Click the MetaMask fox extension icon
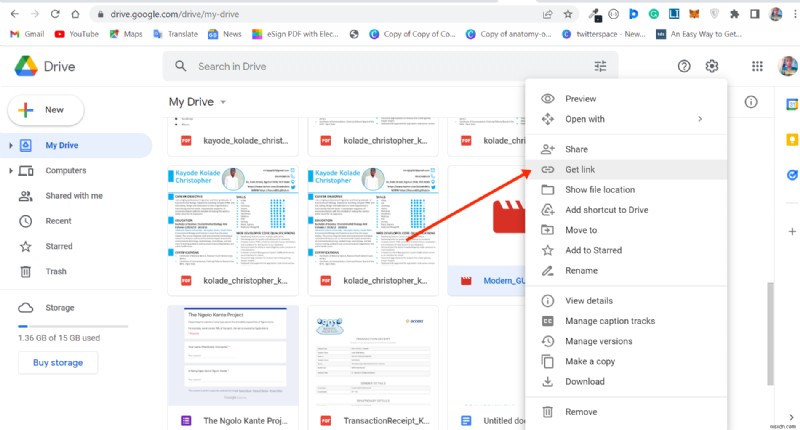This screenshot has height=430, width=800. coord(694,14)
